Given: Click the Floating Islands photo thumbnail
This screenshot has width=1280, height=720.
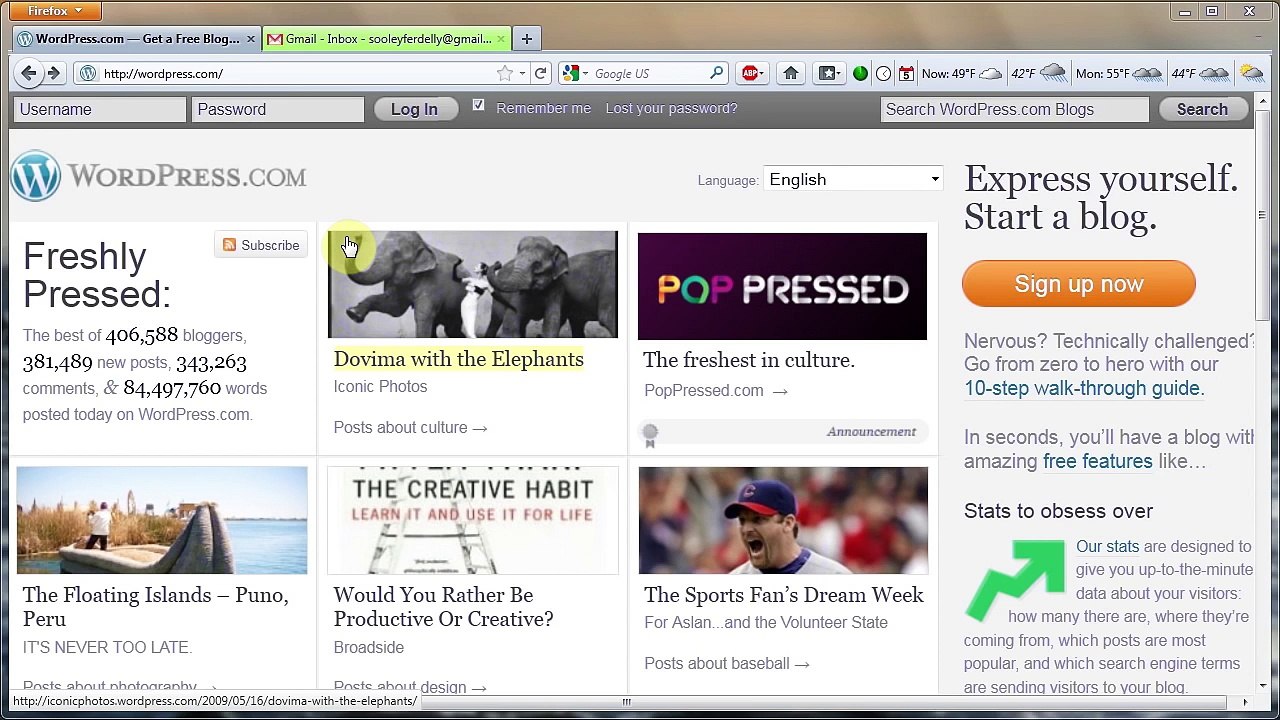Looking at the screenshot, I should (162, 520).
